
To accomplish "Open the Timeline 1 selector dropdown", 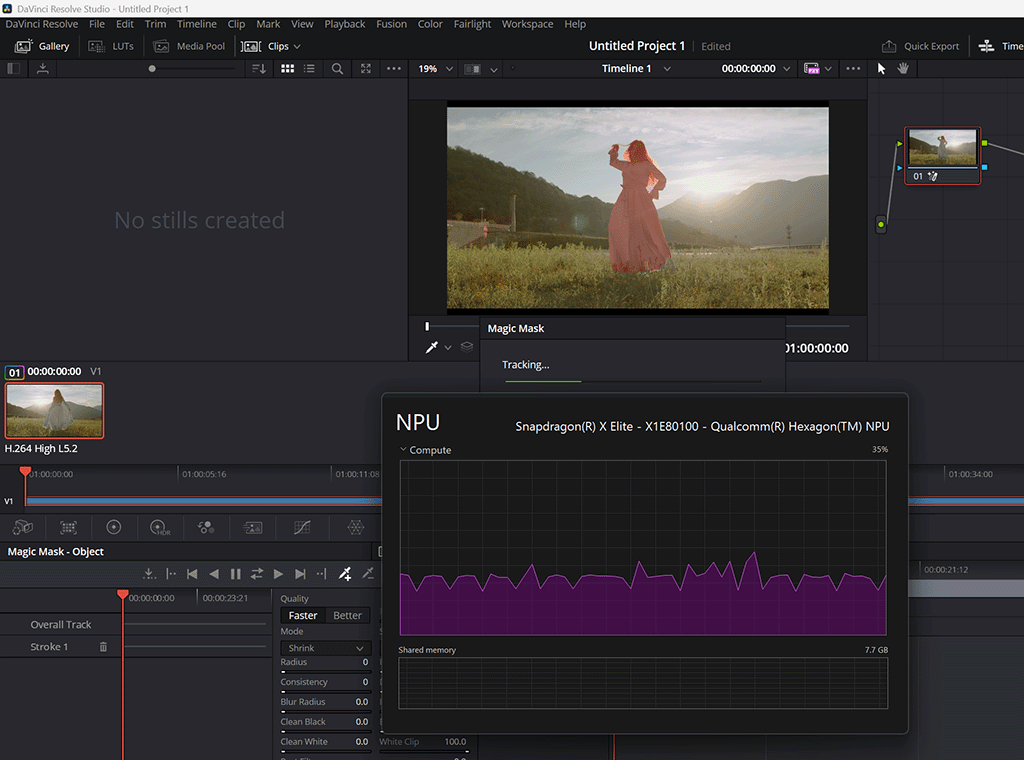I will pos(635,69).
